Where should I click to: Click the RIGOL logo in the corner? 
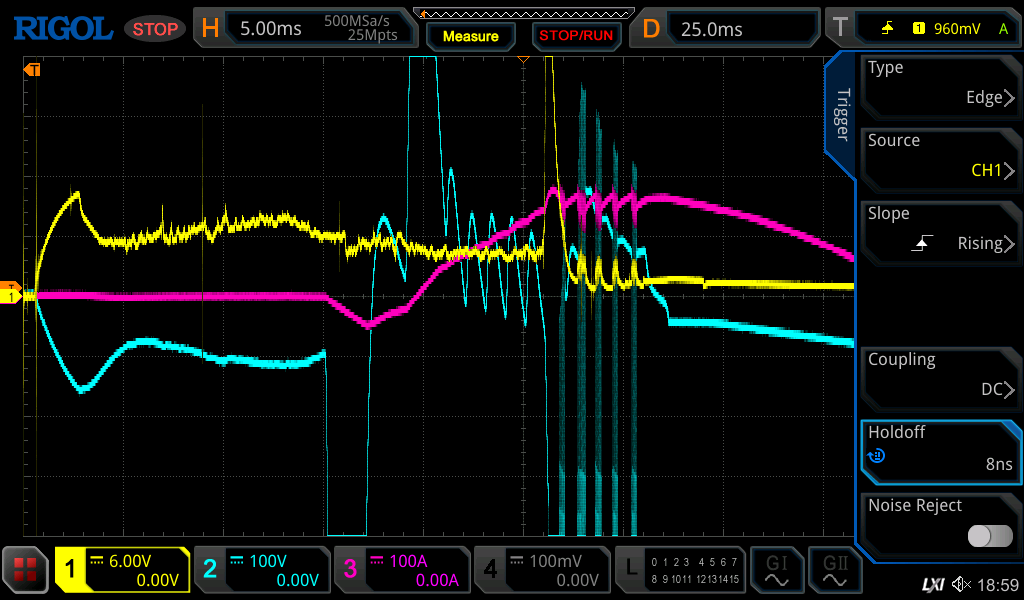[62, 28]
